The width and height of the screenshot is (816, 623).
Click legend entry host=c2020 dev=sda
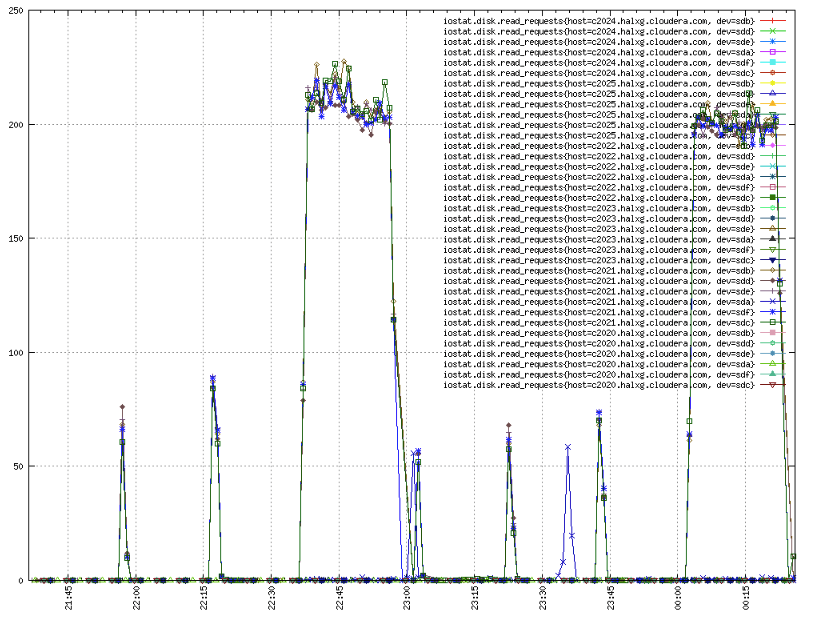[x=614, y=364]
